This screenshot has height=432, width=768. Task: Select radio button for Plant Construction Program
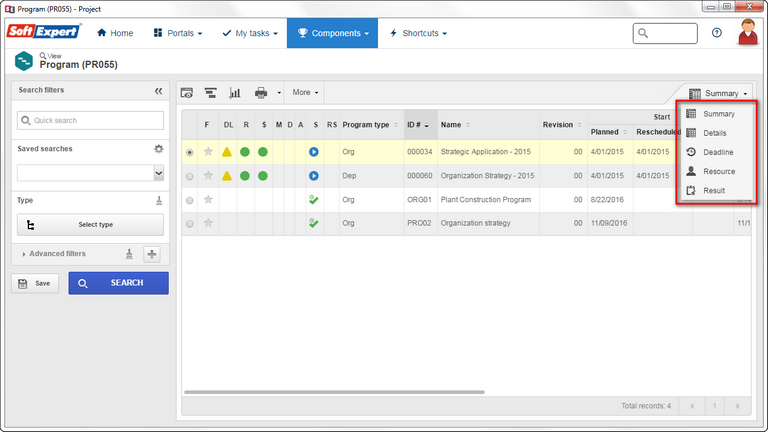(190, 200)
